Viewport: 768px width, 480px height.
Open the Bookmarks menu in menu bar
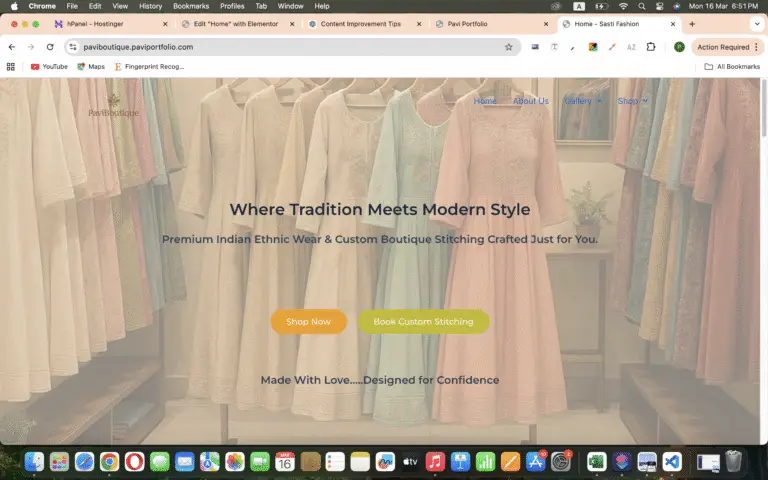coord(190,6)
